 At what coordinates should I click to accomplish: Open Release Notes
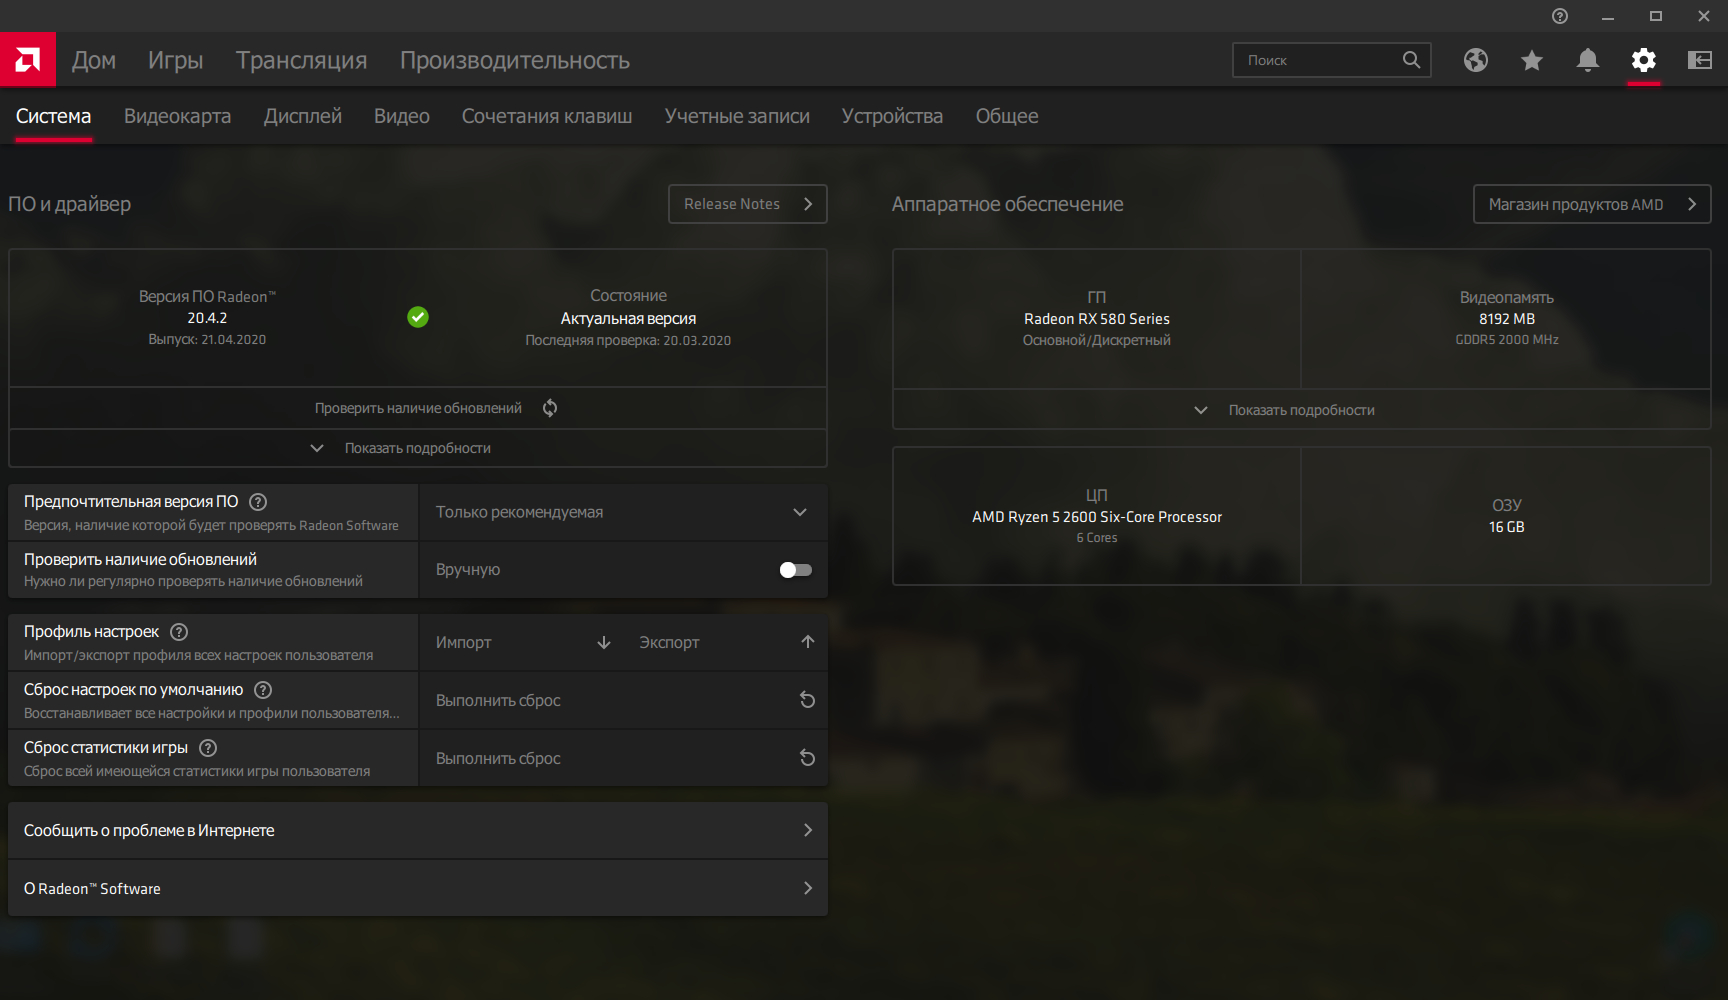coord(748,204)
